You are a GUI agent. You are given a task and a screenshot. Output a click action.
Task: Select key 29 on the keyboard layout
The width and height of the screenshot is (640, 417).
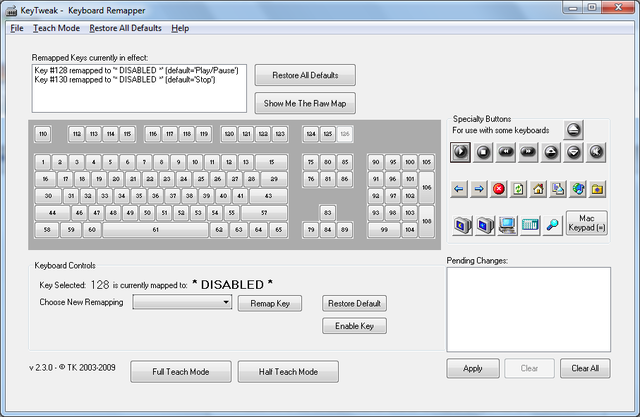[274, 179]
